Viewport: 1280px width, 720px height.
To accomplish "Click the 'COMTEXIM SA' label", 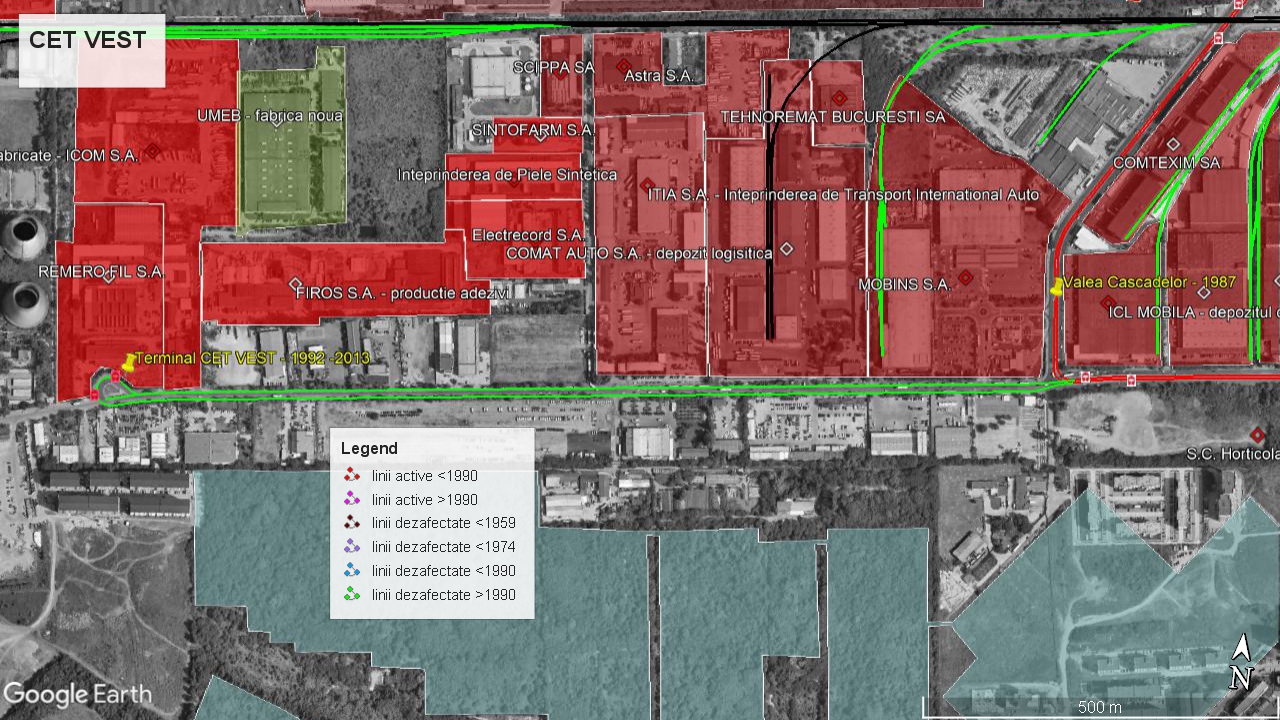I will pyautogui.click(x=1166, y=162).
